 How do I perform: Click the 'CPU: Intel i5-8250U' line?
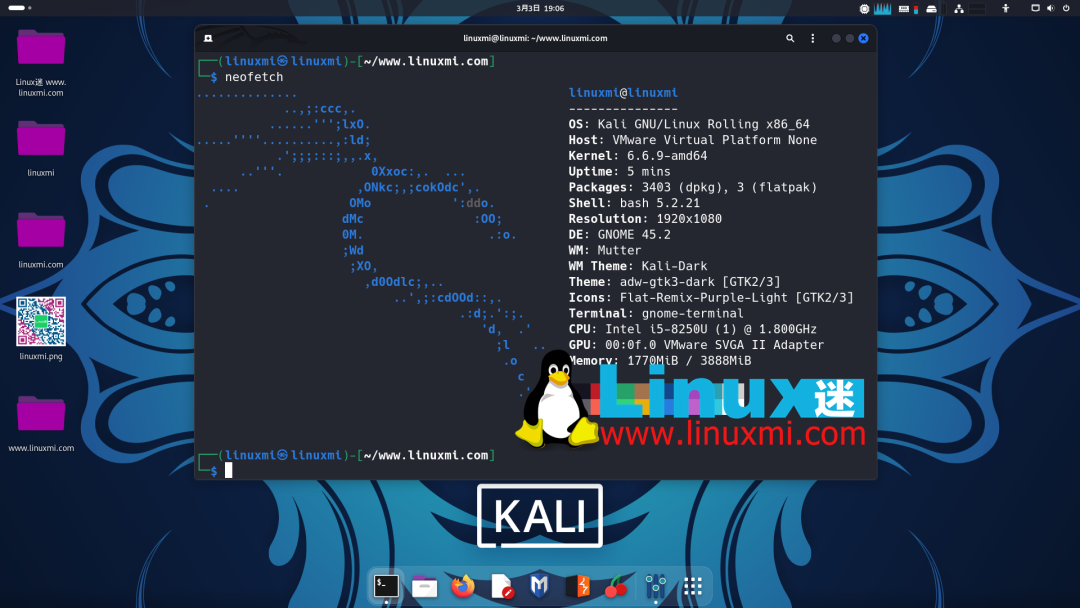(x=692, y=329)
